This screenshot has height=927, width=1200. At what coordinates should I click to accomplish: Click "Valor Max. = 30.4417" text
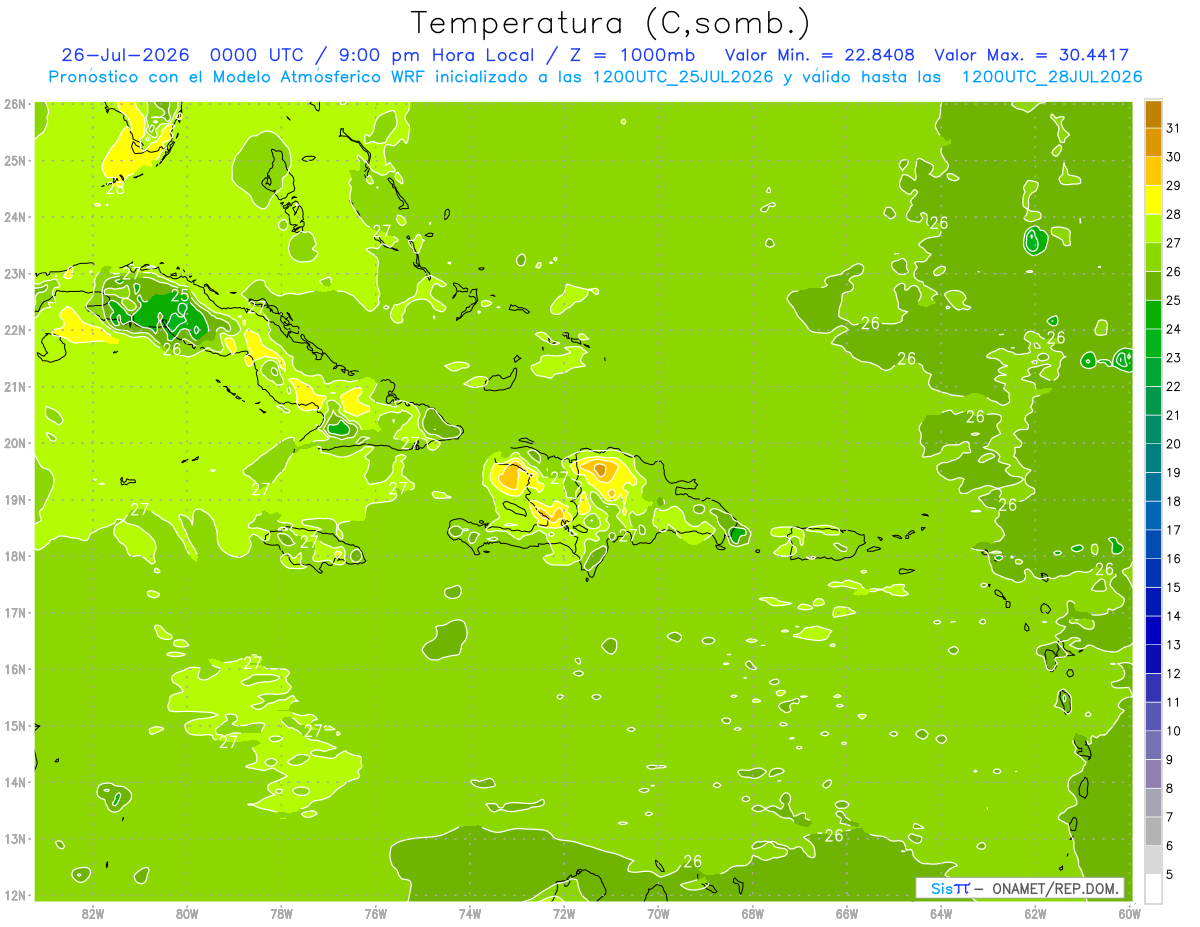click(1031, 55)
